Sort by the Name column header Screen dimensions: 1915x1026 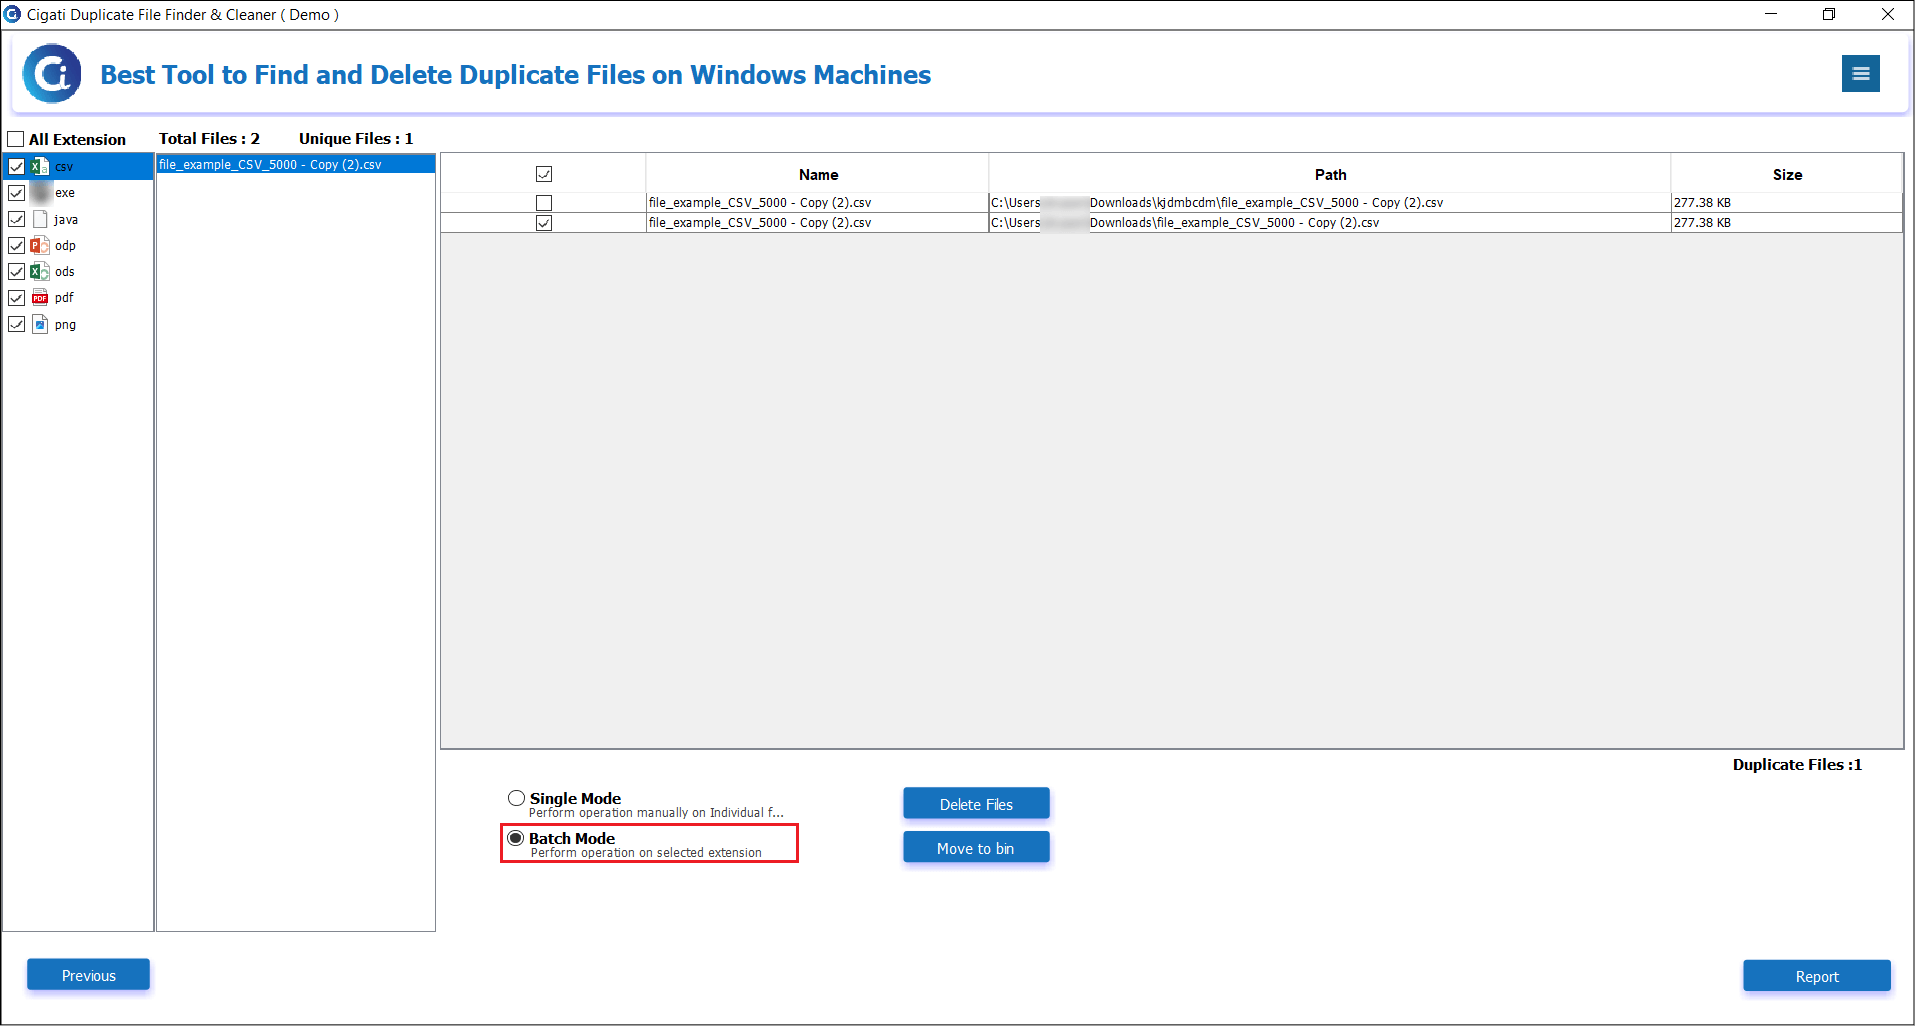tap(818, 174)
